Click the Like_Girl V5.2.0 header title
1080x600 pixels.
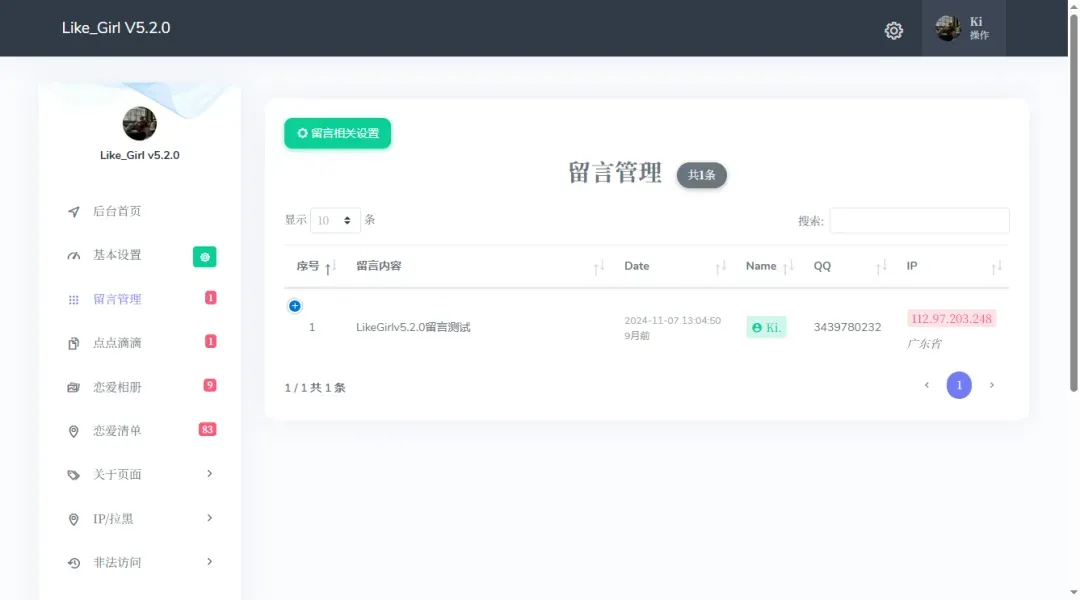tap(116, 28)
